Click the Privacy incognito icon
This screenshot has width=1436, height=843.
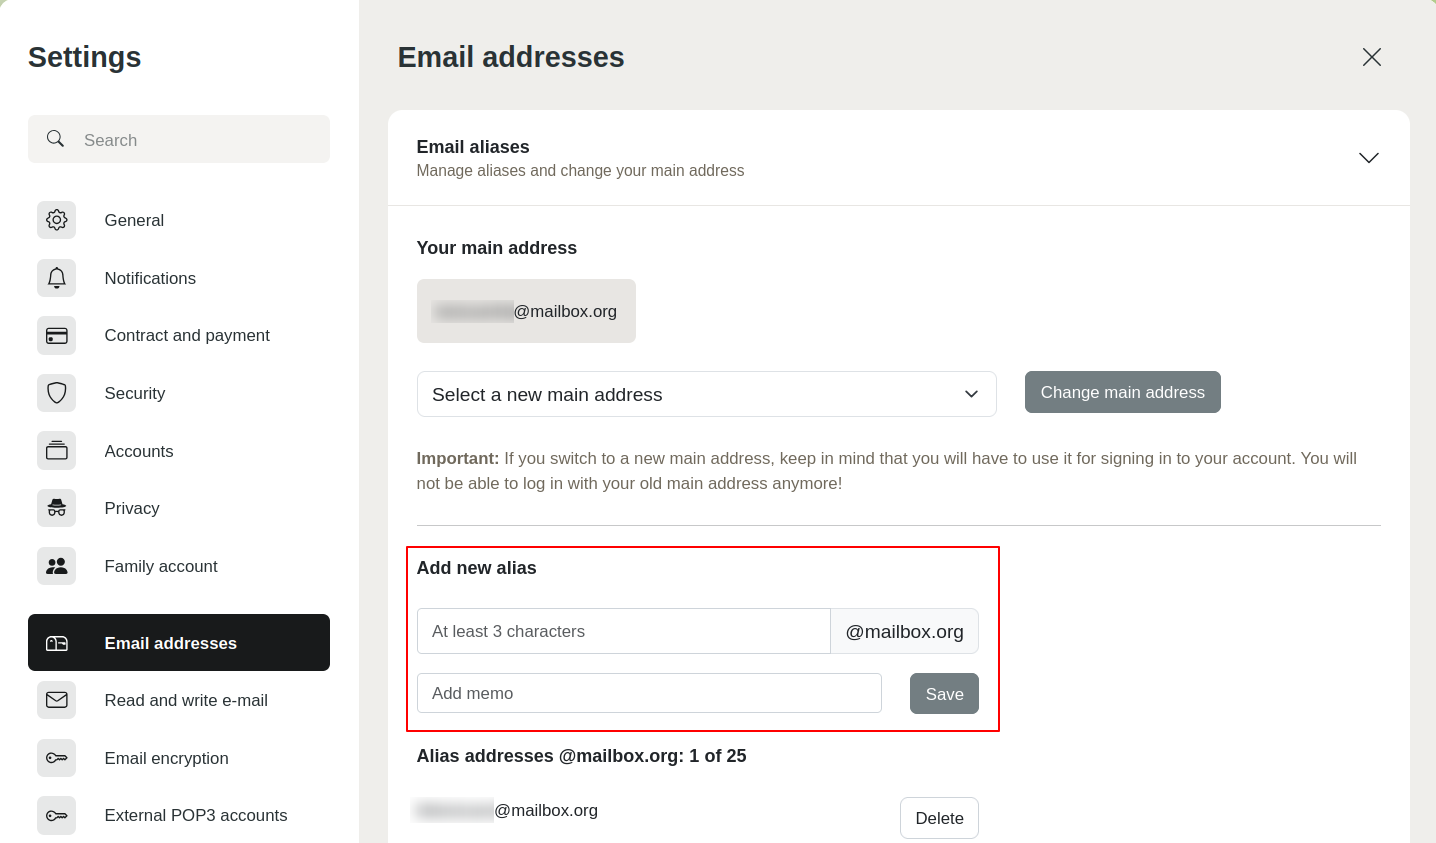[57, 508]
